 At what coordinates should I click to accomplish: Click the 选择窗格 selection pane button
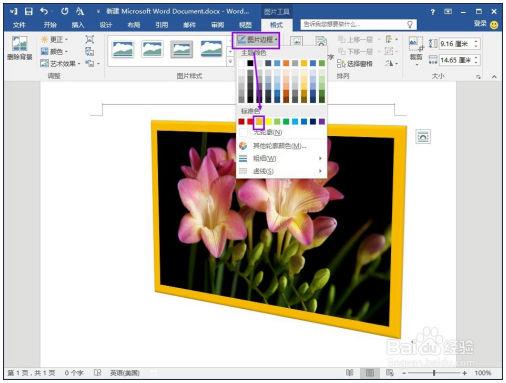point(355,63)
